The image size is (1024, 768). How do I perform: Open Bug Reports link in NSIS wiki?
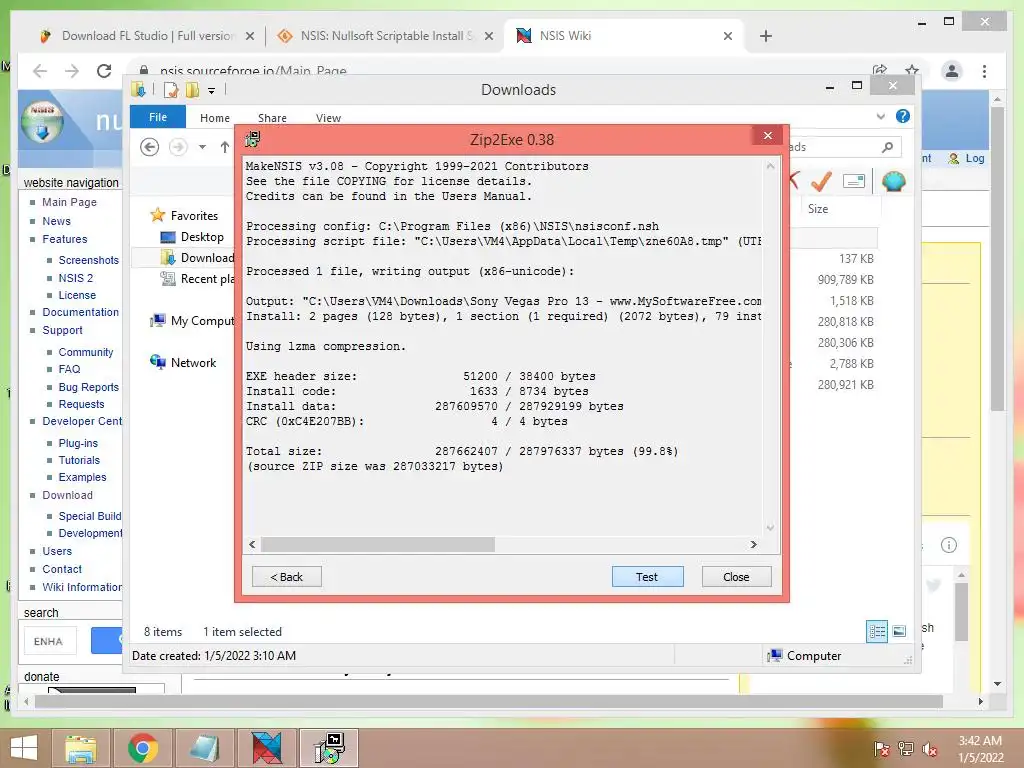click(x=89, y=387)
